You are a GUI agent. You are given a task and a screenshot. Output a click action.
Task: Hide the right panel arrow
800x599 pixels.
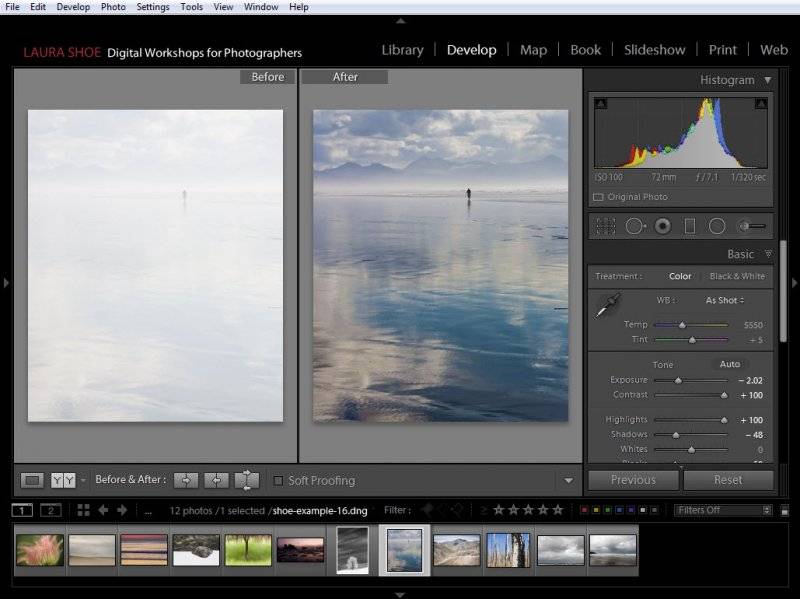794,282
